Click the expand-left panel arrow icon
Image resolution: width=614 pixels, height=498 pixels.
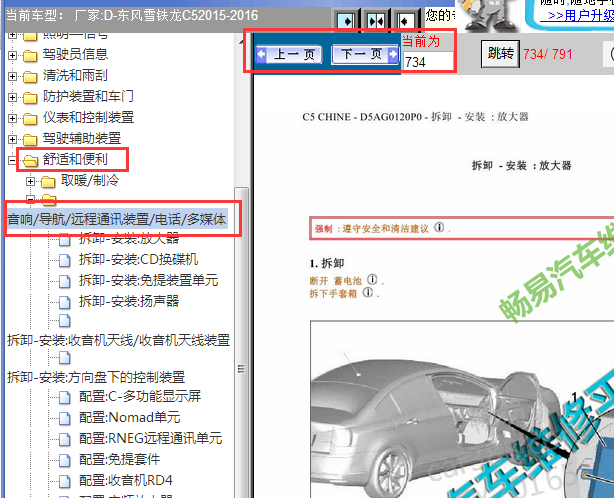pyautogui.click(x=405, y=20)
